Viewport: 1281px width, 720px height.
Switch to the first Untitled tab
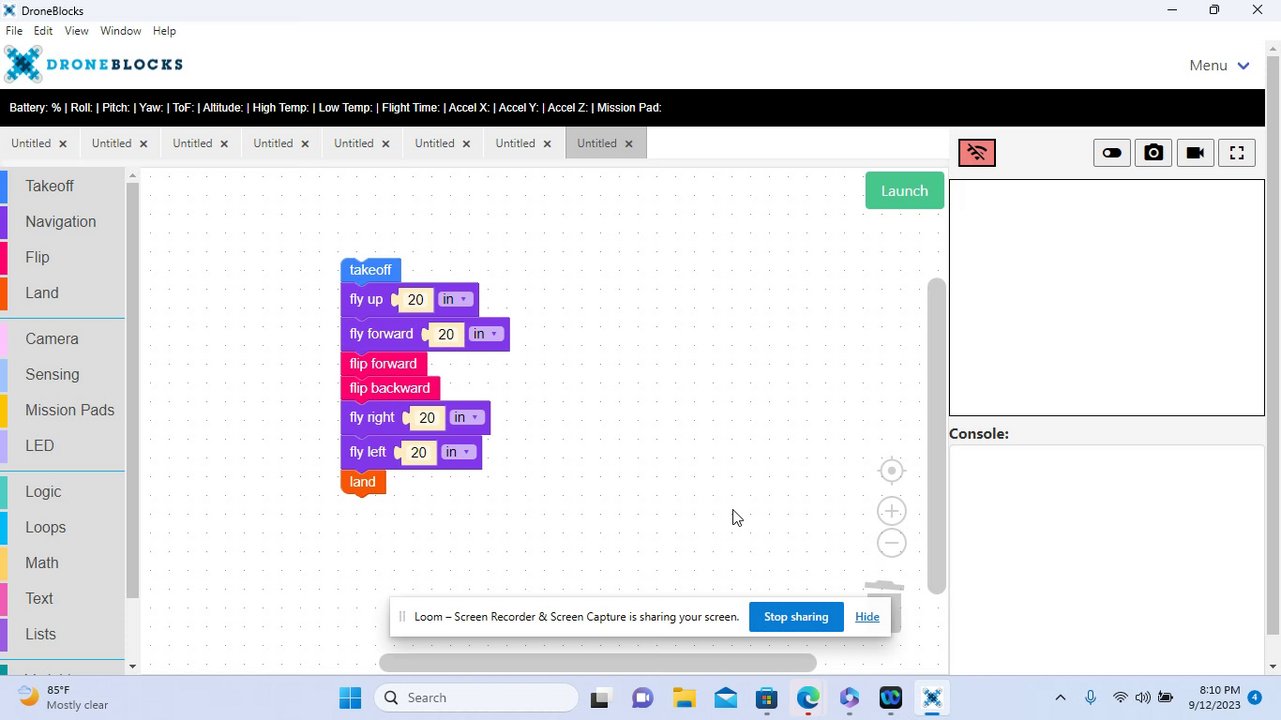[x=31, y=143]
